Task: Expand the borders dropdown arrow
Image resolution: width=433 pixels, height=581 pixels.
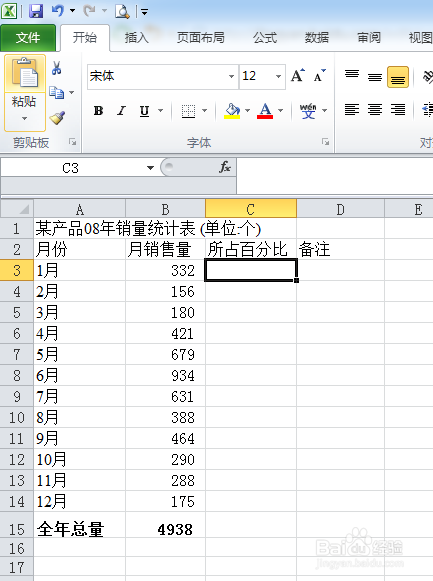Action: pyautogui.click(x=204, y=110)
